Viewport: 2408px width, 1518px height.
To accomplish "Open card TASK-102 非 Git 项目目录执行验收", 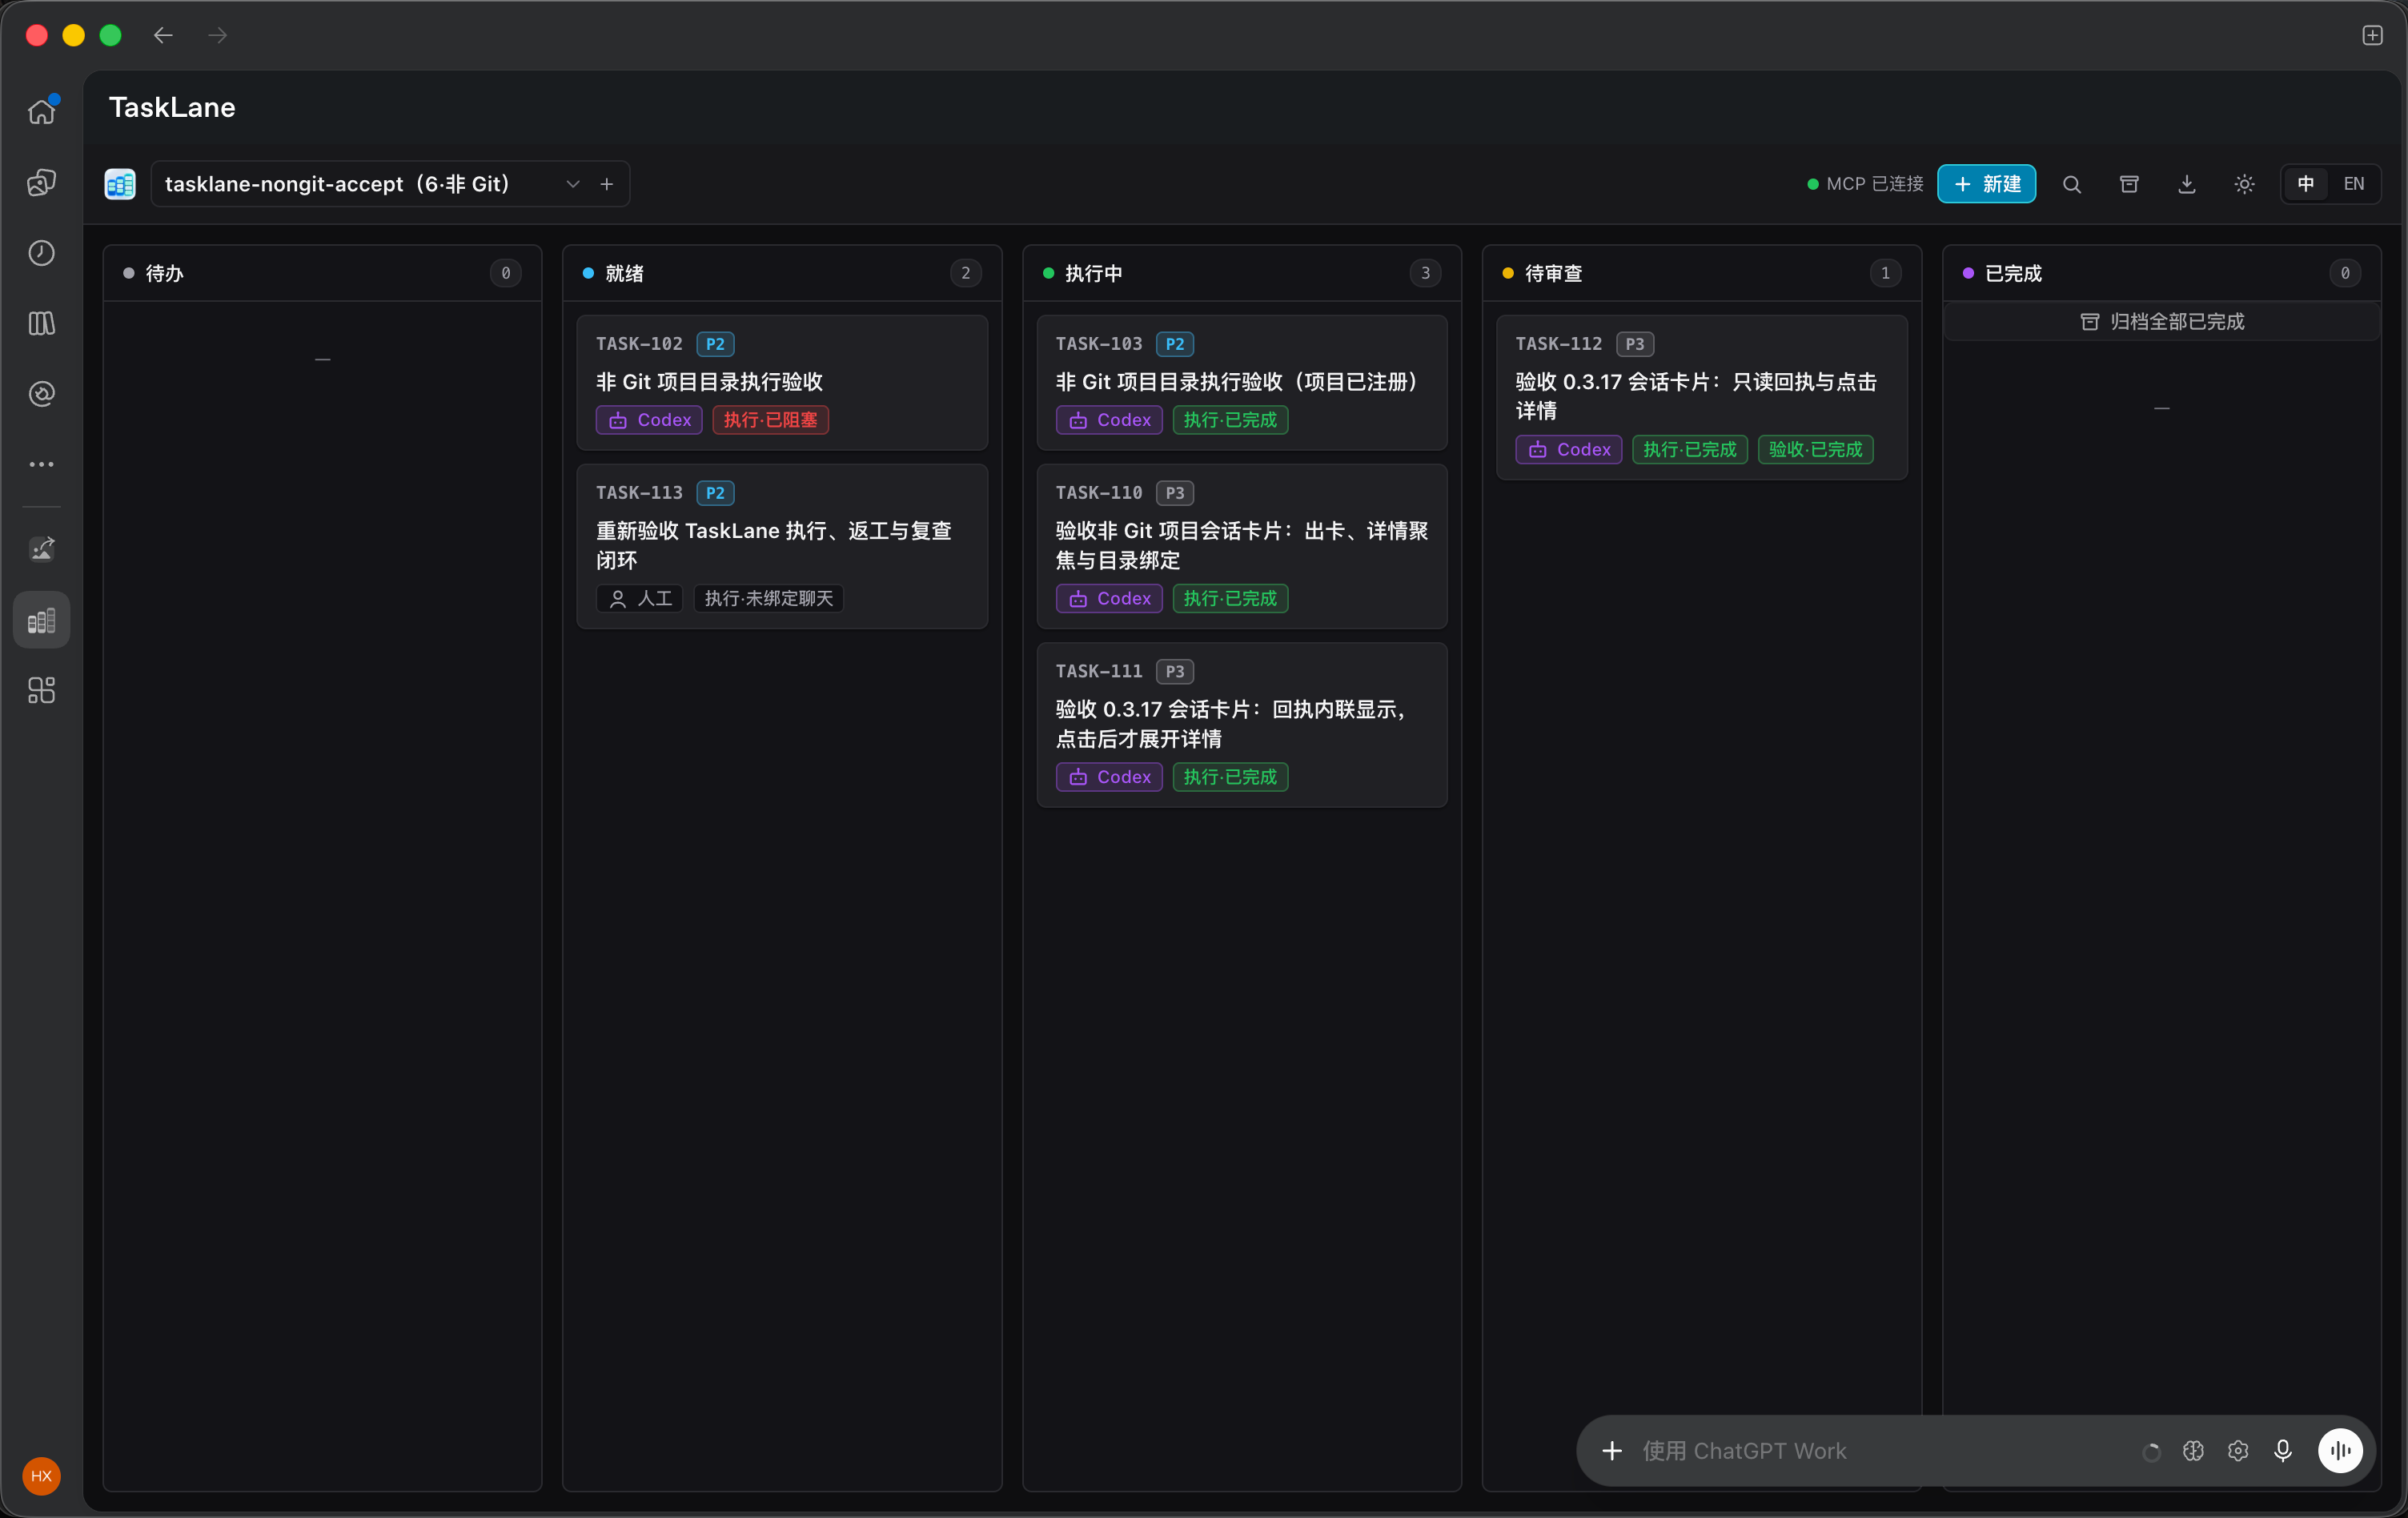I will click(782, 383).
